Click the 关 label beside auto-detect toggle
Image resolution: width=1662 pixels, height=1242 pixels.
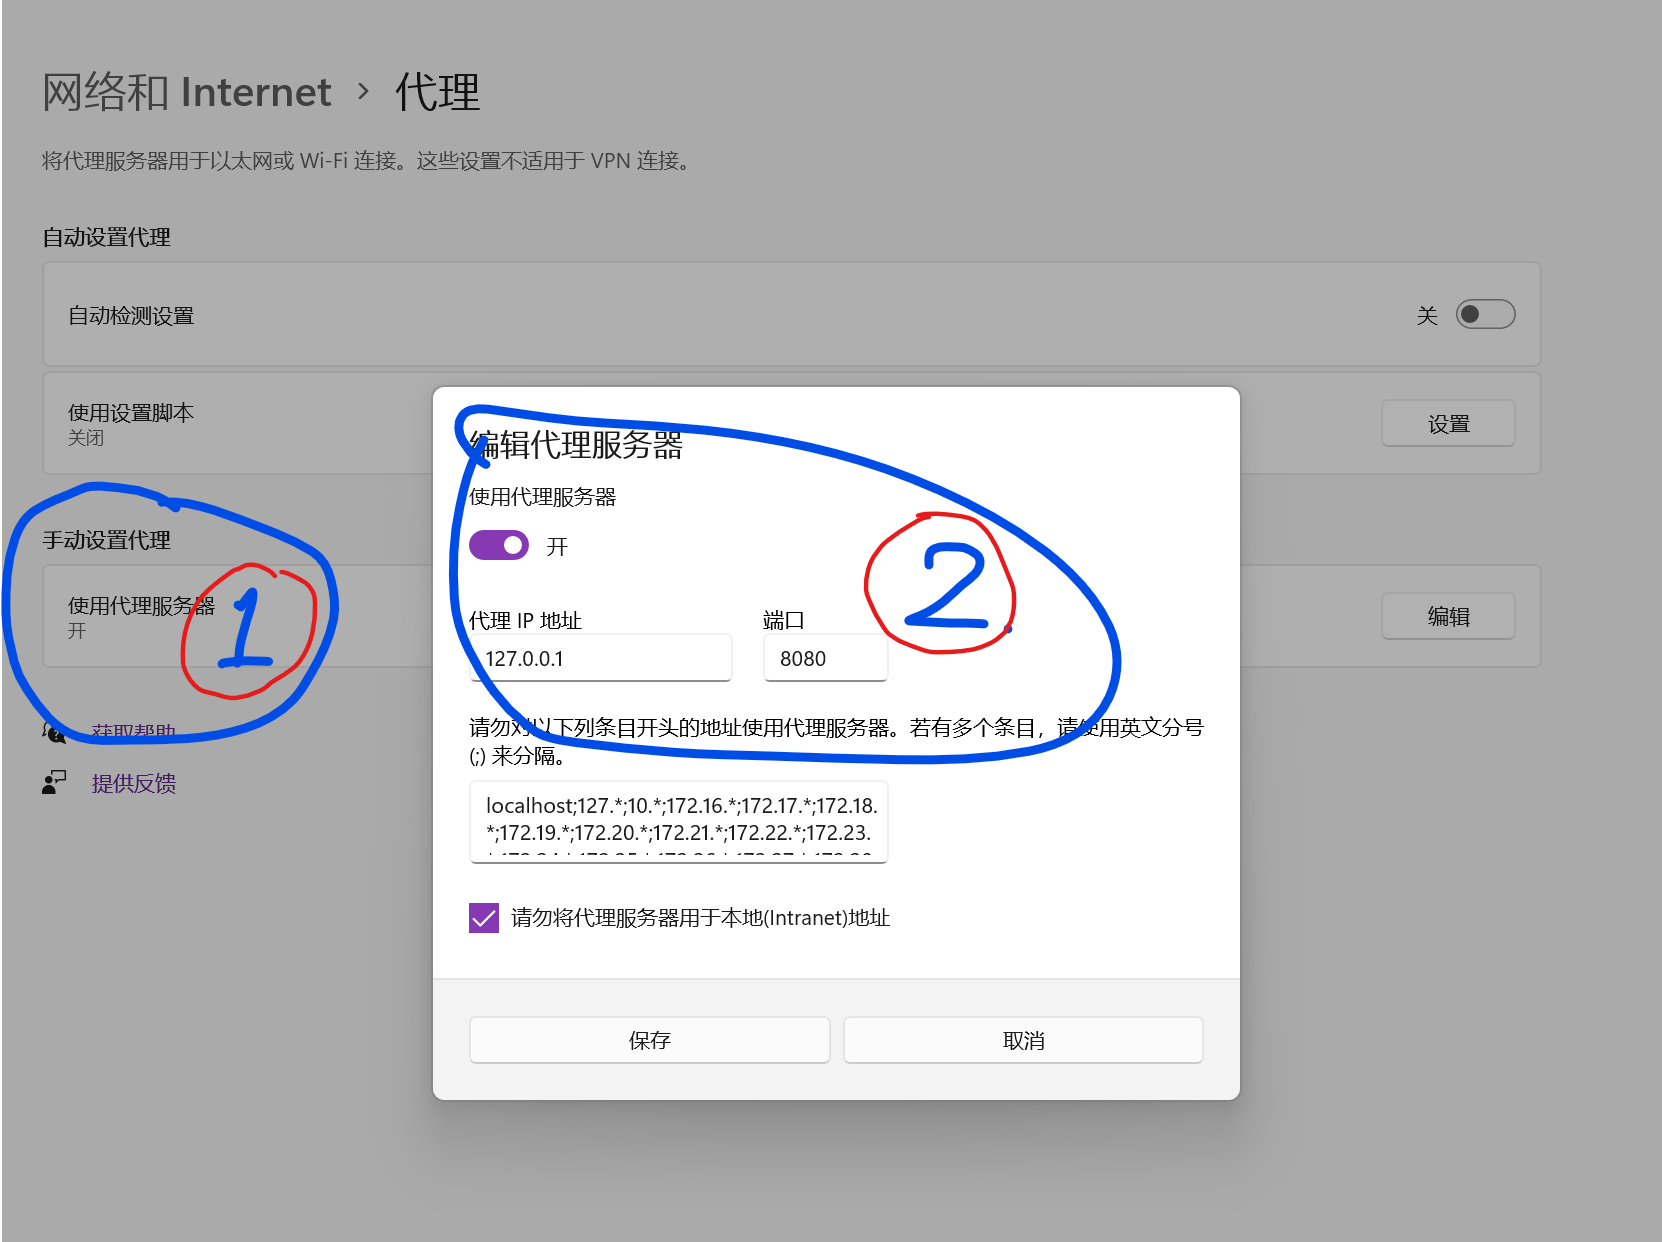click(1427, 316)
